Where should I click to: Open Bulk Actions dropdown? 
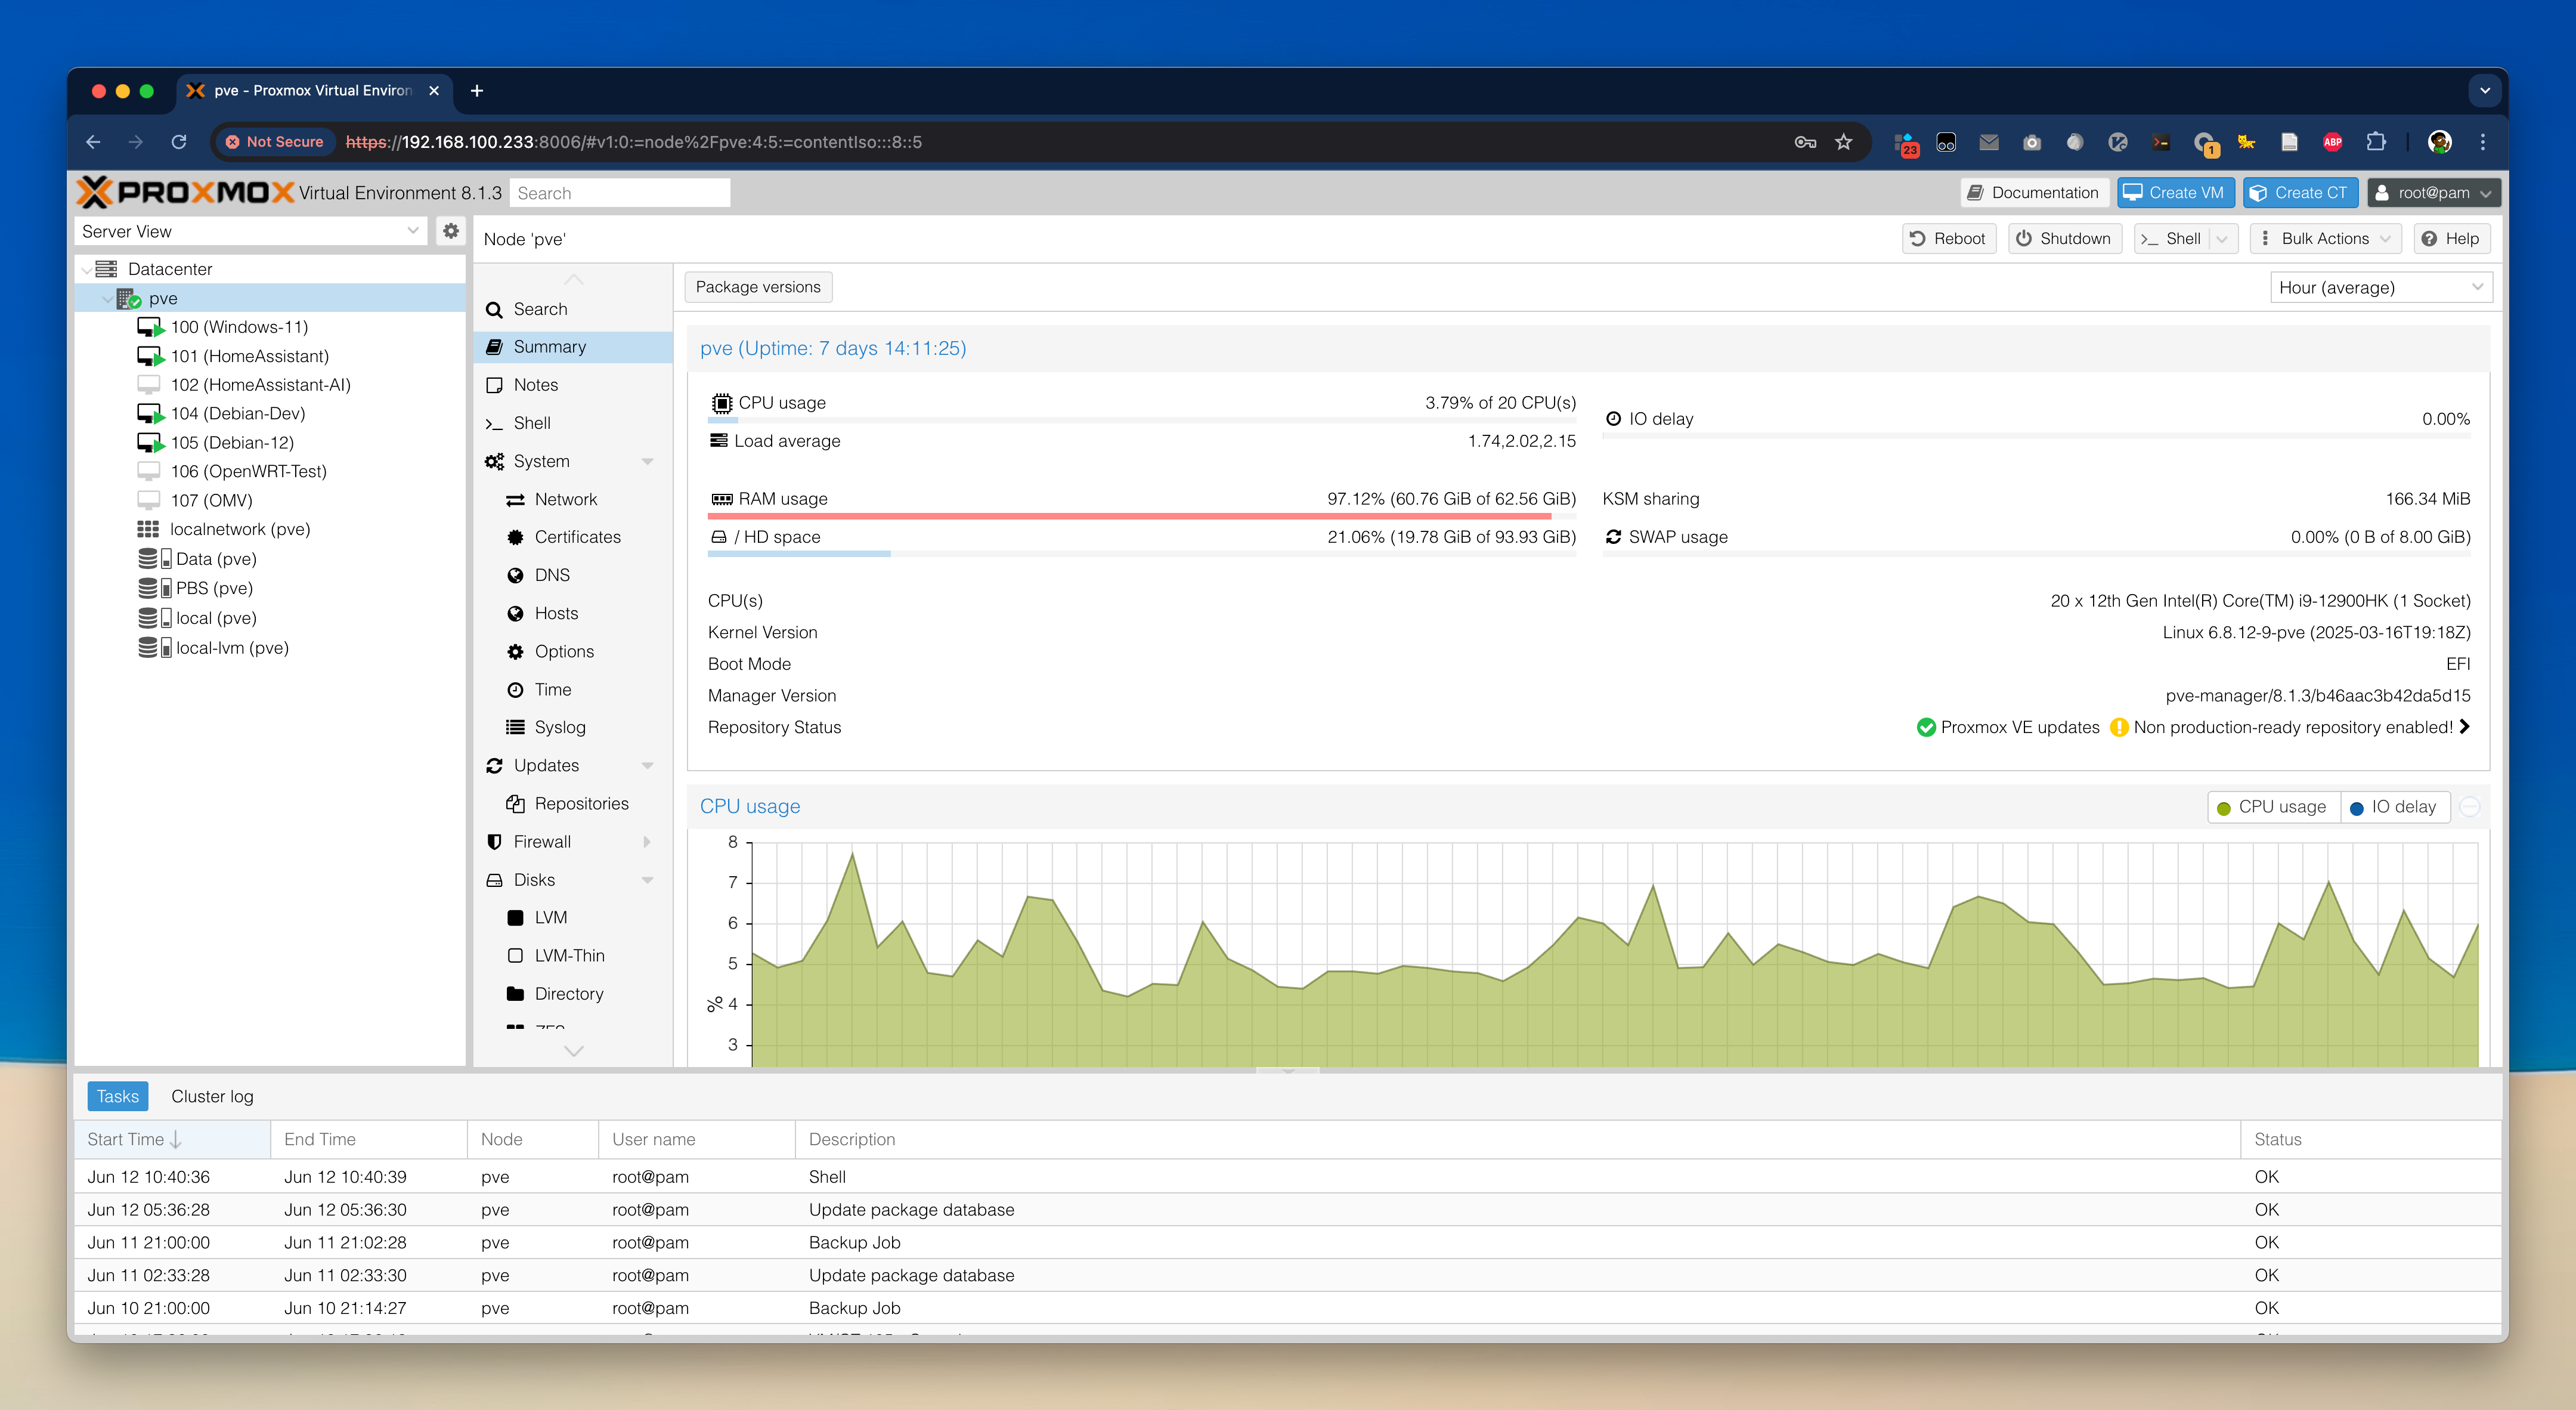pyautogui.click(x=2325, y=238)
